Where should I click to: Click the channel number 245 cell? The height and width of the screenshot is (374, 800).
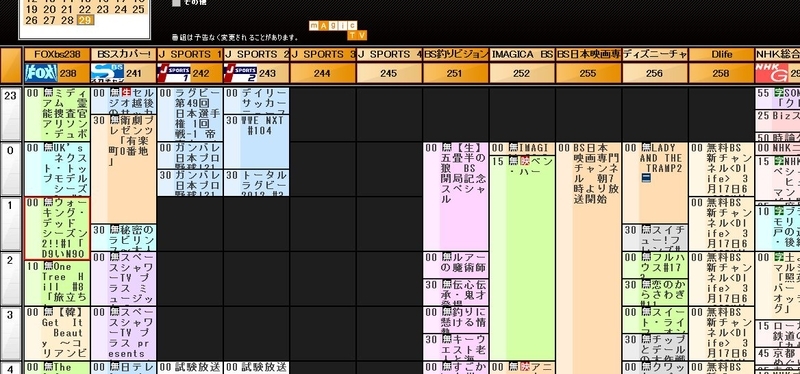click(389, 73)
